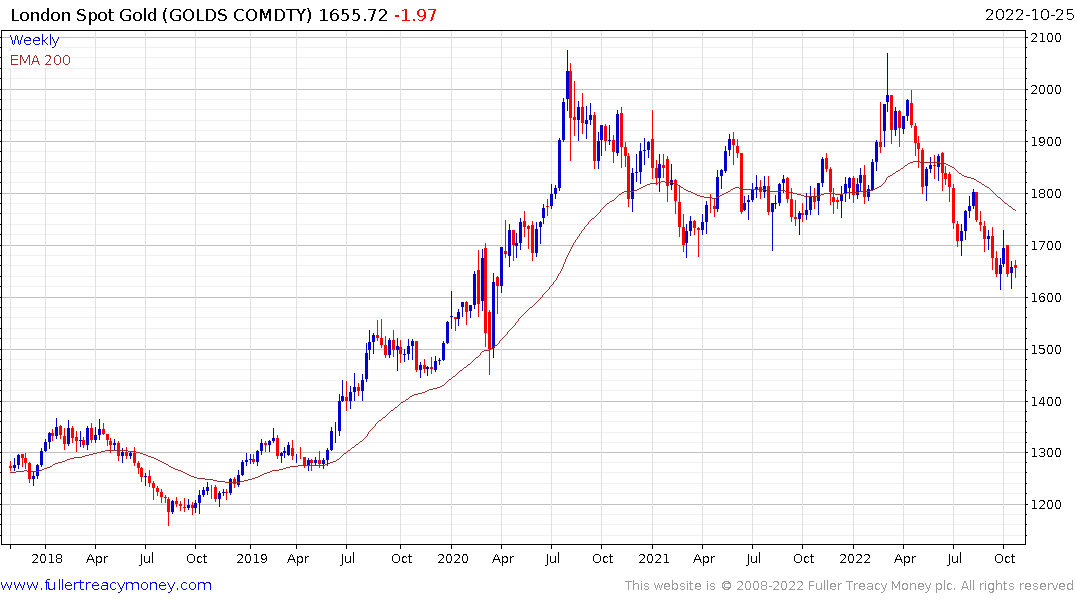Click the Weekly timeframe label
The width and height of the screenshot is (1075, 600).
coord(34,40)
